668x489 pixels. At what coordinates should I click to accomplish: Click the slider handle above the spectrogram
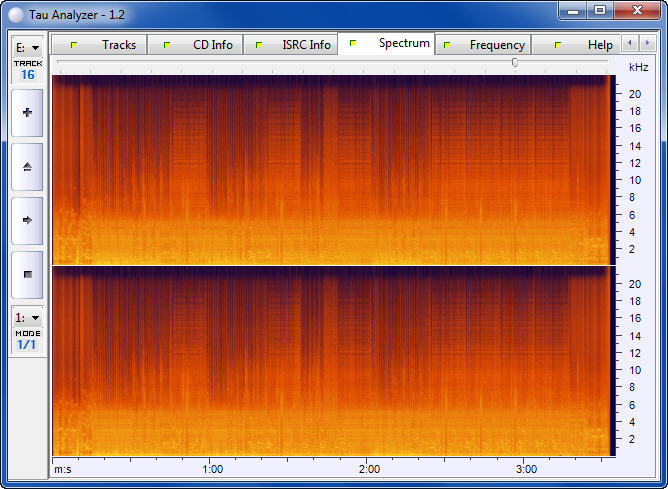coord(515,62)
